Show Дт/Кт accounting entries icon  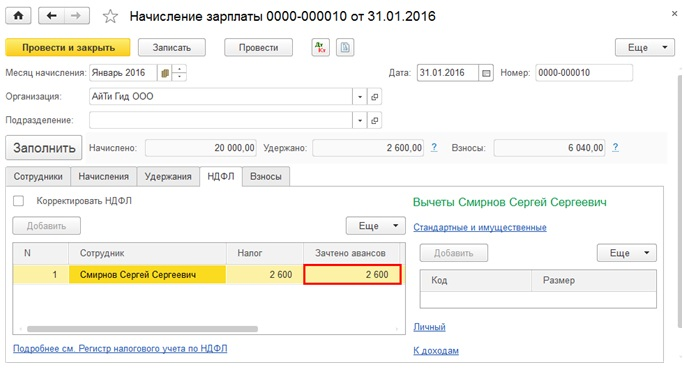321,48
